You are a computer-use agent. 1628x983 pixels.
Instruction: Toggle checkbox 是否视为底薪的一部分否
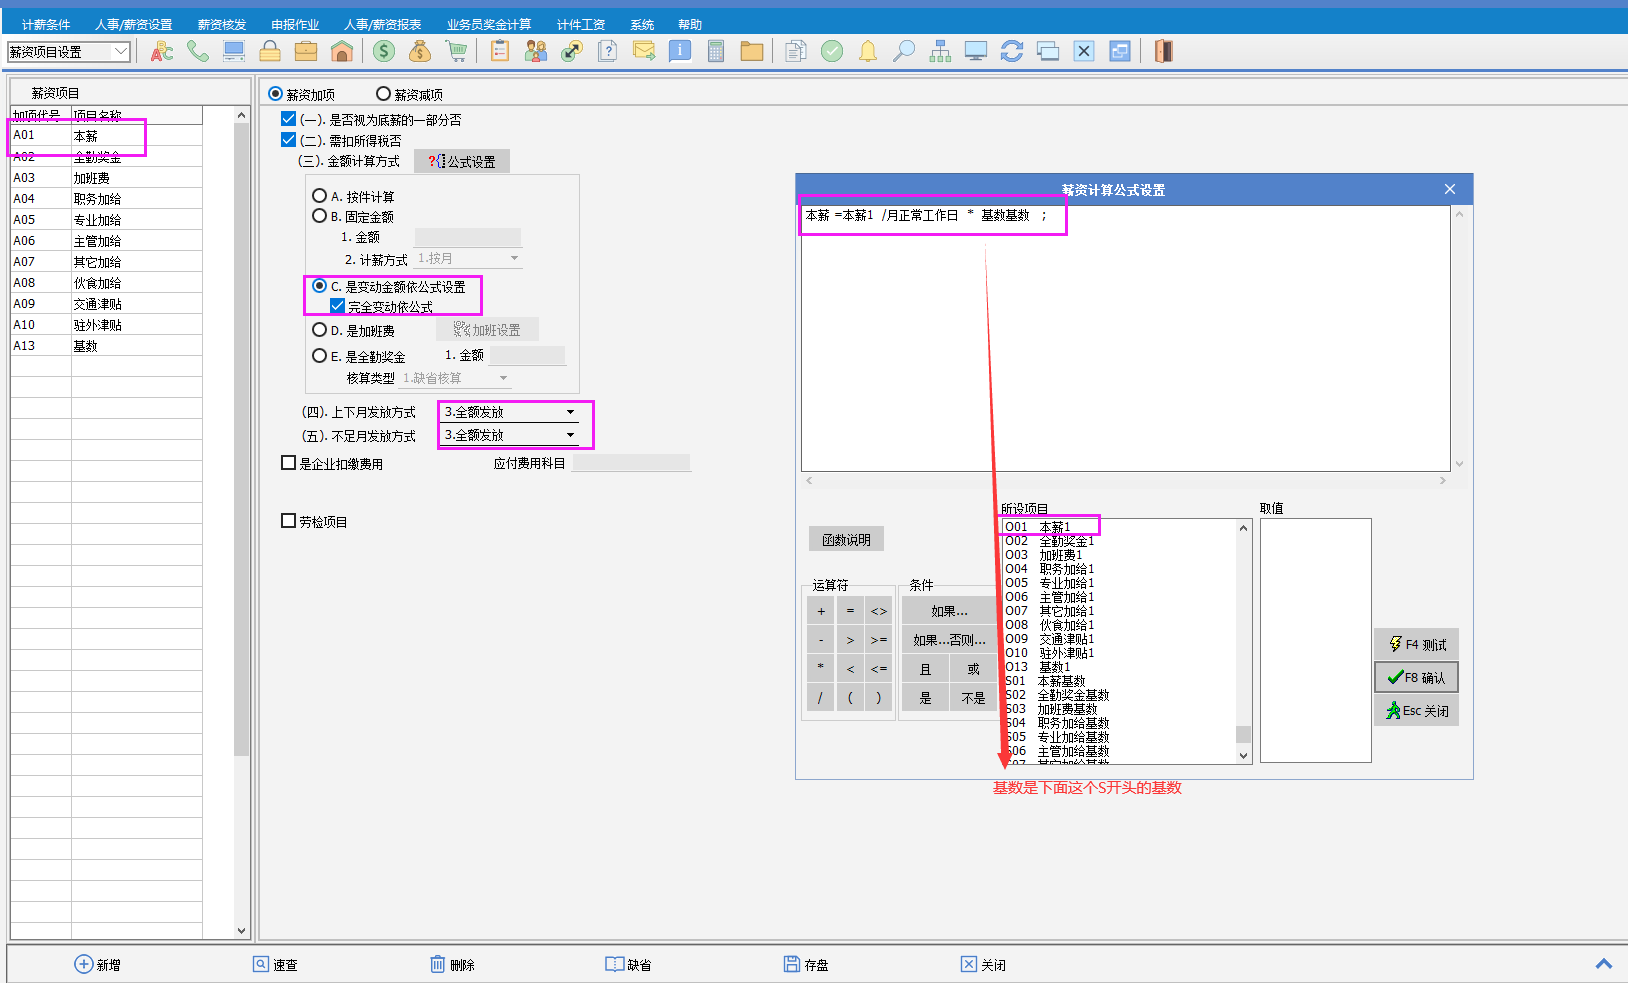(x=289, y=119)
